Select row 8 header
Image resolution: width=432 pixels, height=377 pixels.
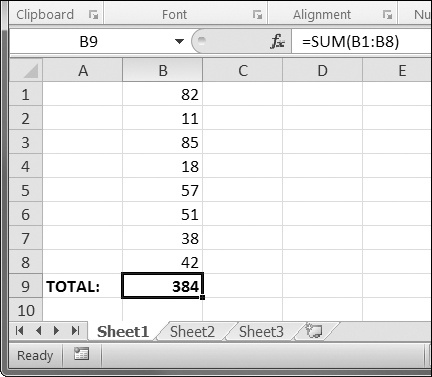point(26,262)
